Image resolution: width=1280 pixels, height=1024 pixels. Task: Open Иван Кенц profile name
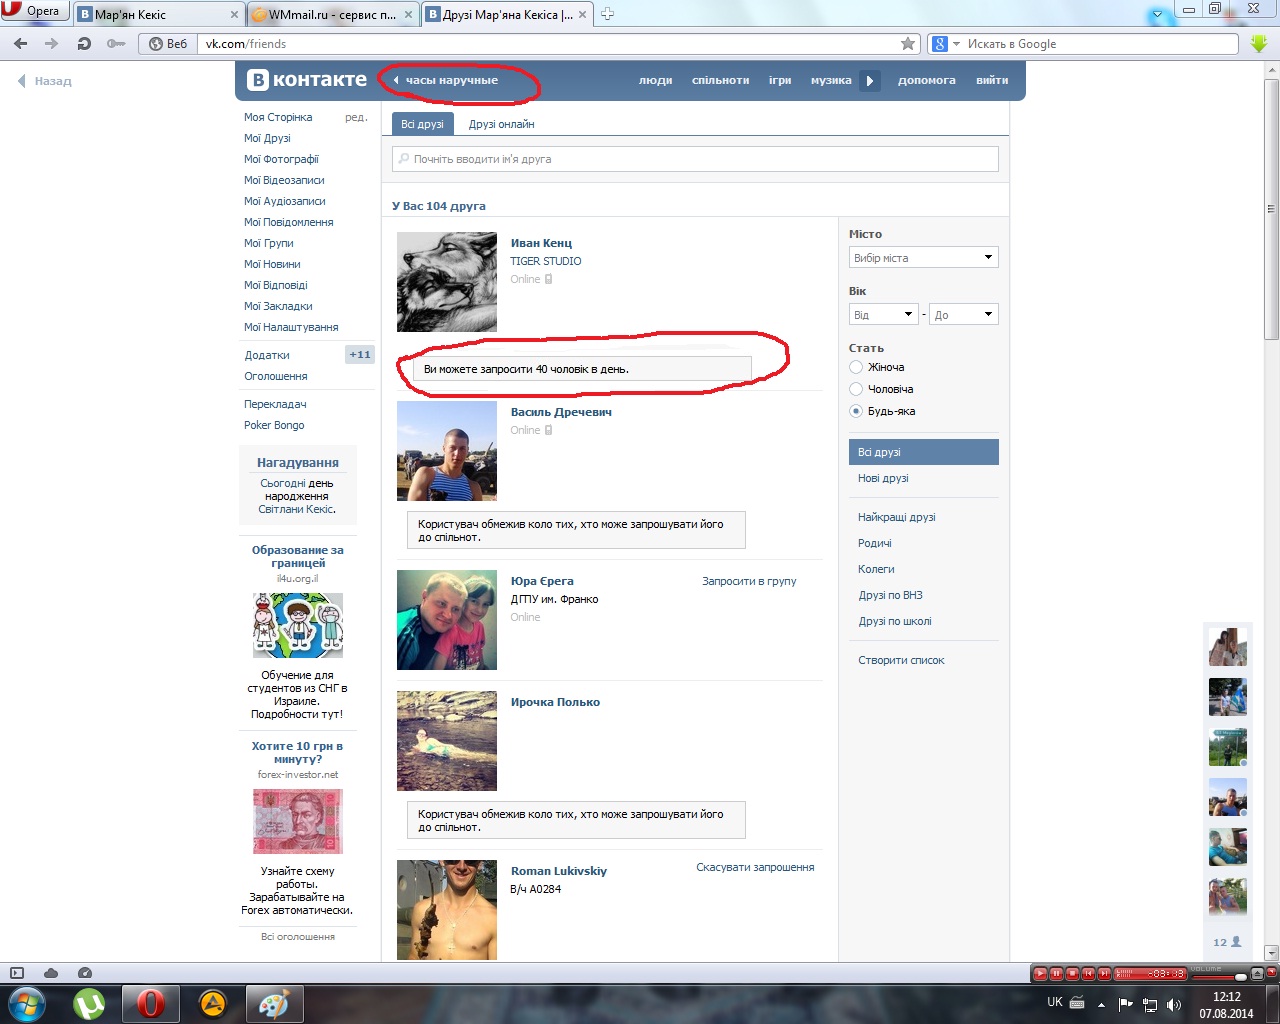click(541, 243)
